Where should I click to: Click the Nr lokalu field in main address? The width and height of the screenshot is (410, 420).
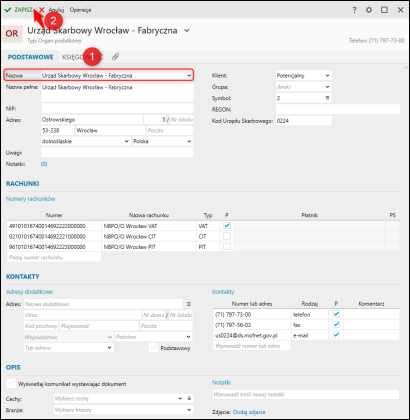tap(182, 119)
